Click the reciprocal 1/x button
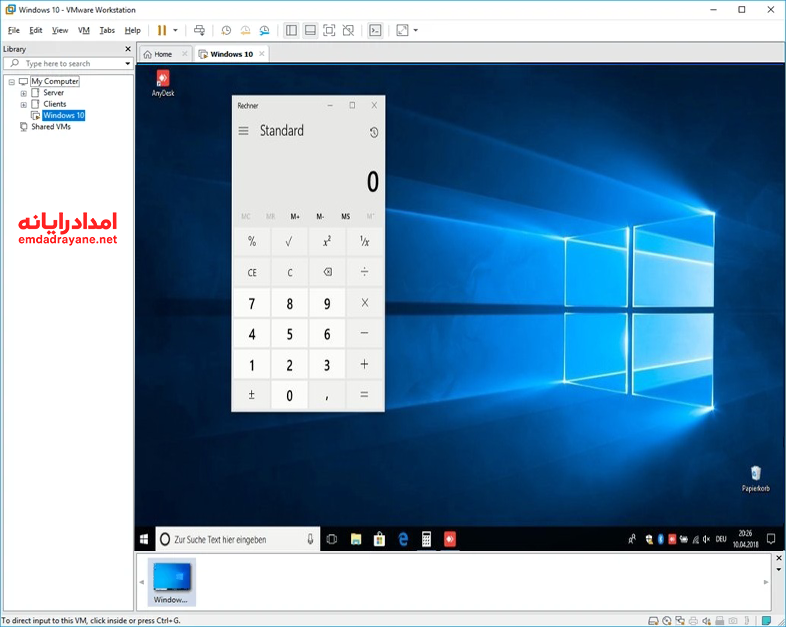This screenshot has width=786, height=627. click(x=364, y=242)
